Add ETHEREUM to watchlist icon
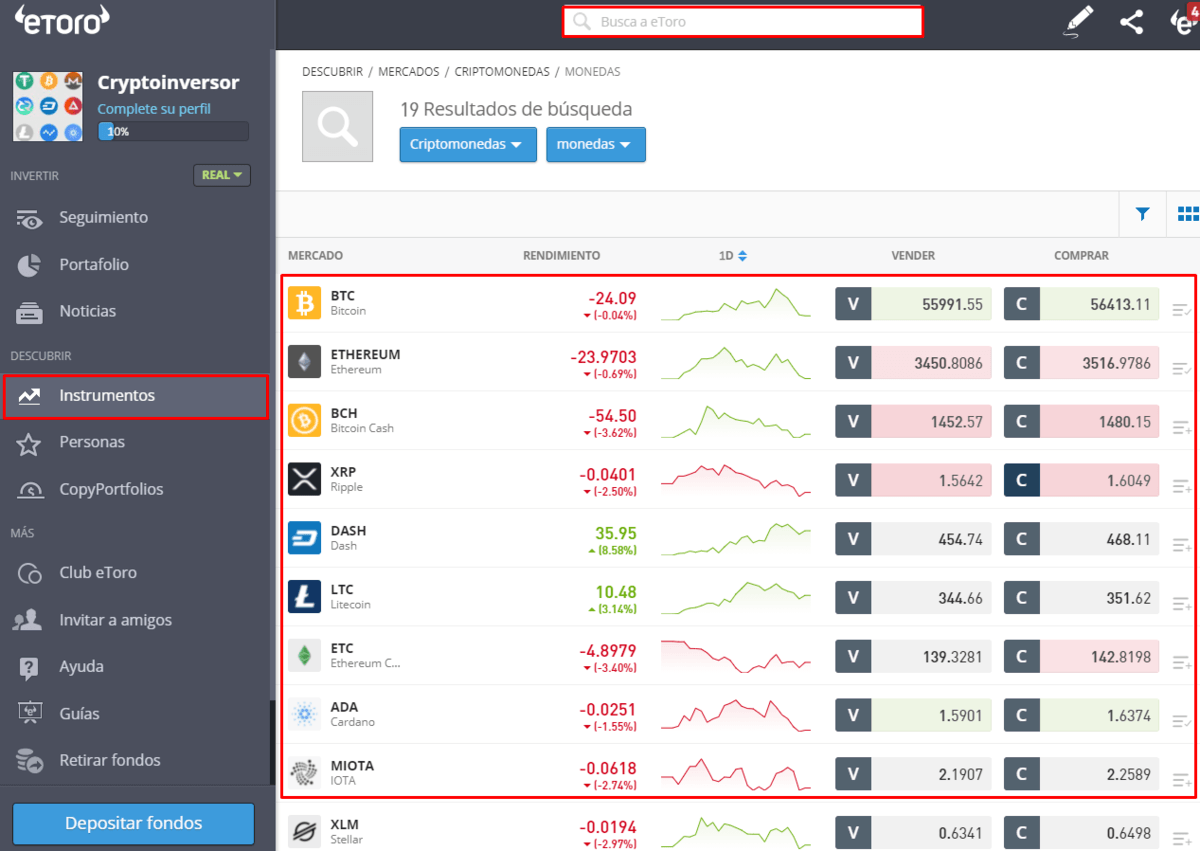This screenshot has width=1200, height=851. click(x=1181, y=369)
